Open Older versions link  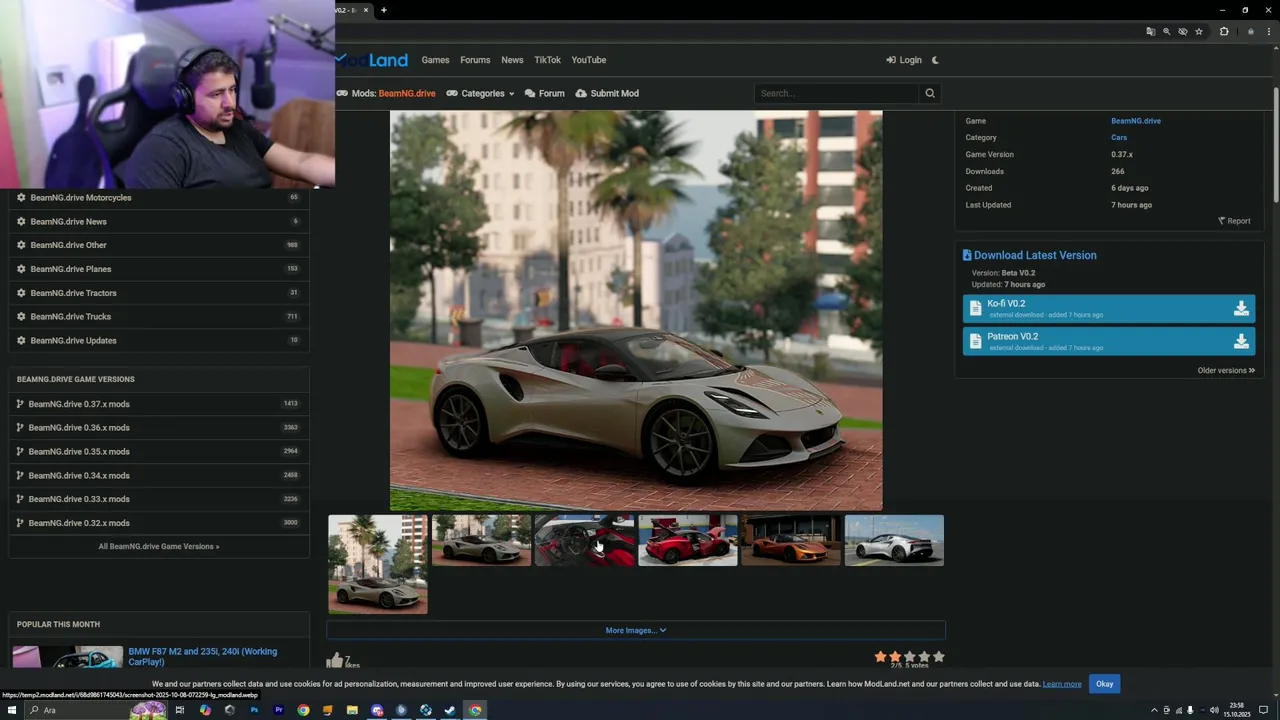tap(1226, 370)
